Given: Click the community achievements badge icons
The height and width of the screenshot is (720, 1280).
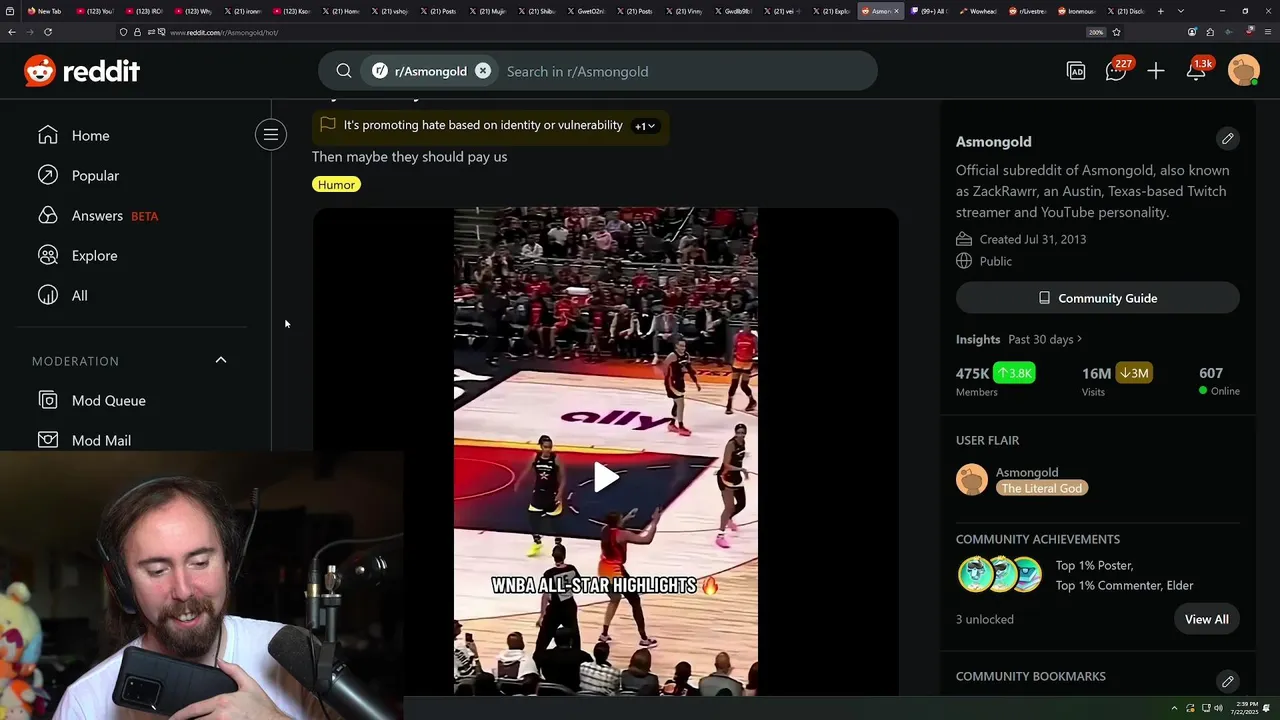Looking at the screenshot, I should pyautogui.click(x=1000, y=575).
